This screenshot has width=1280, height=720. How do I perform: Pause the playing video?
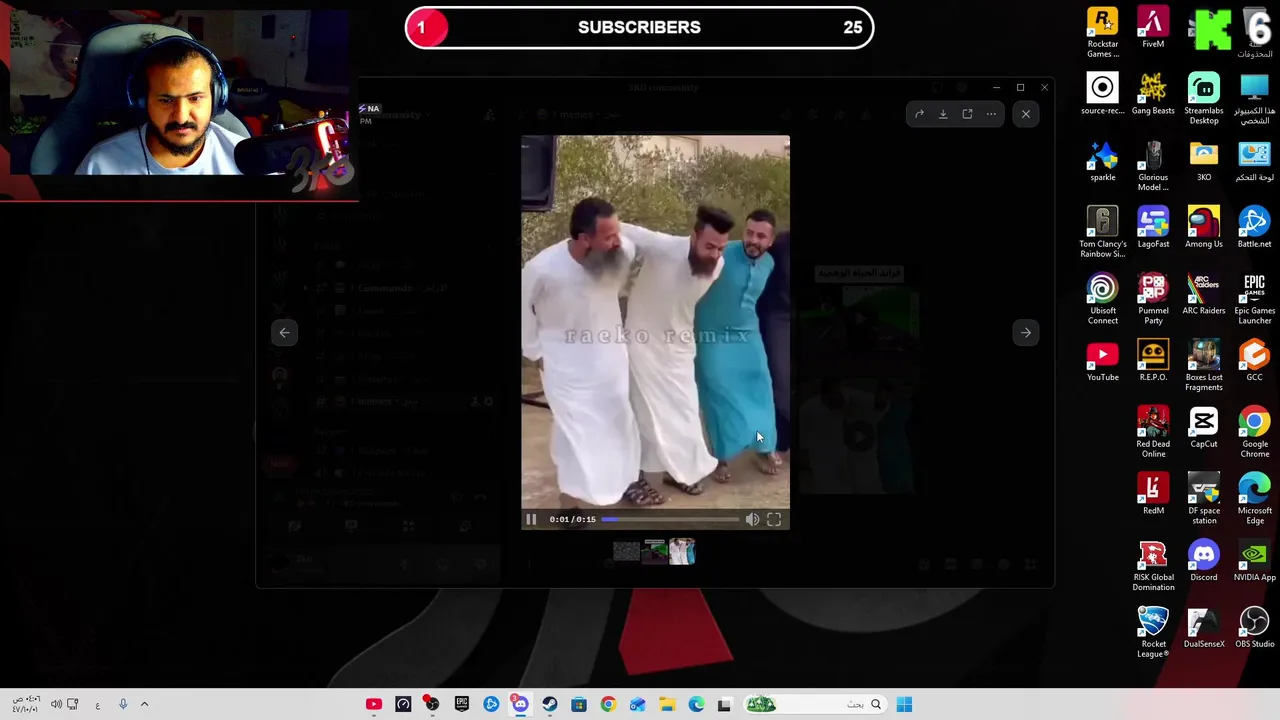(x=531, y=519)
